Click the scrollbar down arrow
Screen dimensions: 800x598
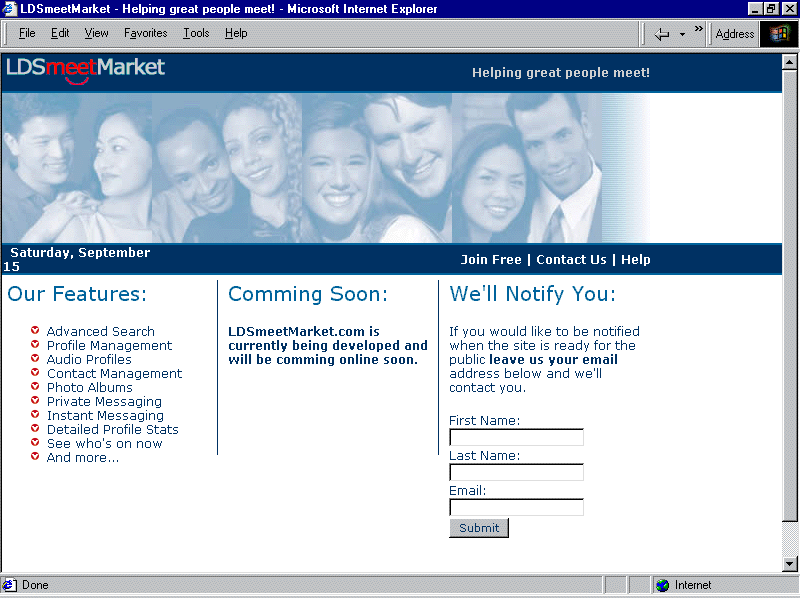click(x=790, y=564)
